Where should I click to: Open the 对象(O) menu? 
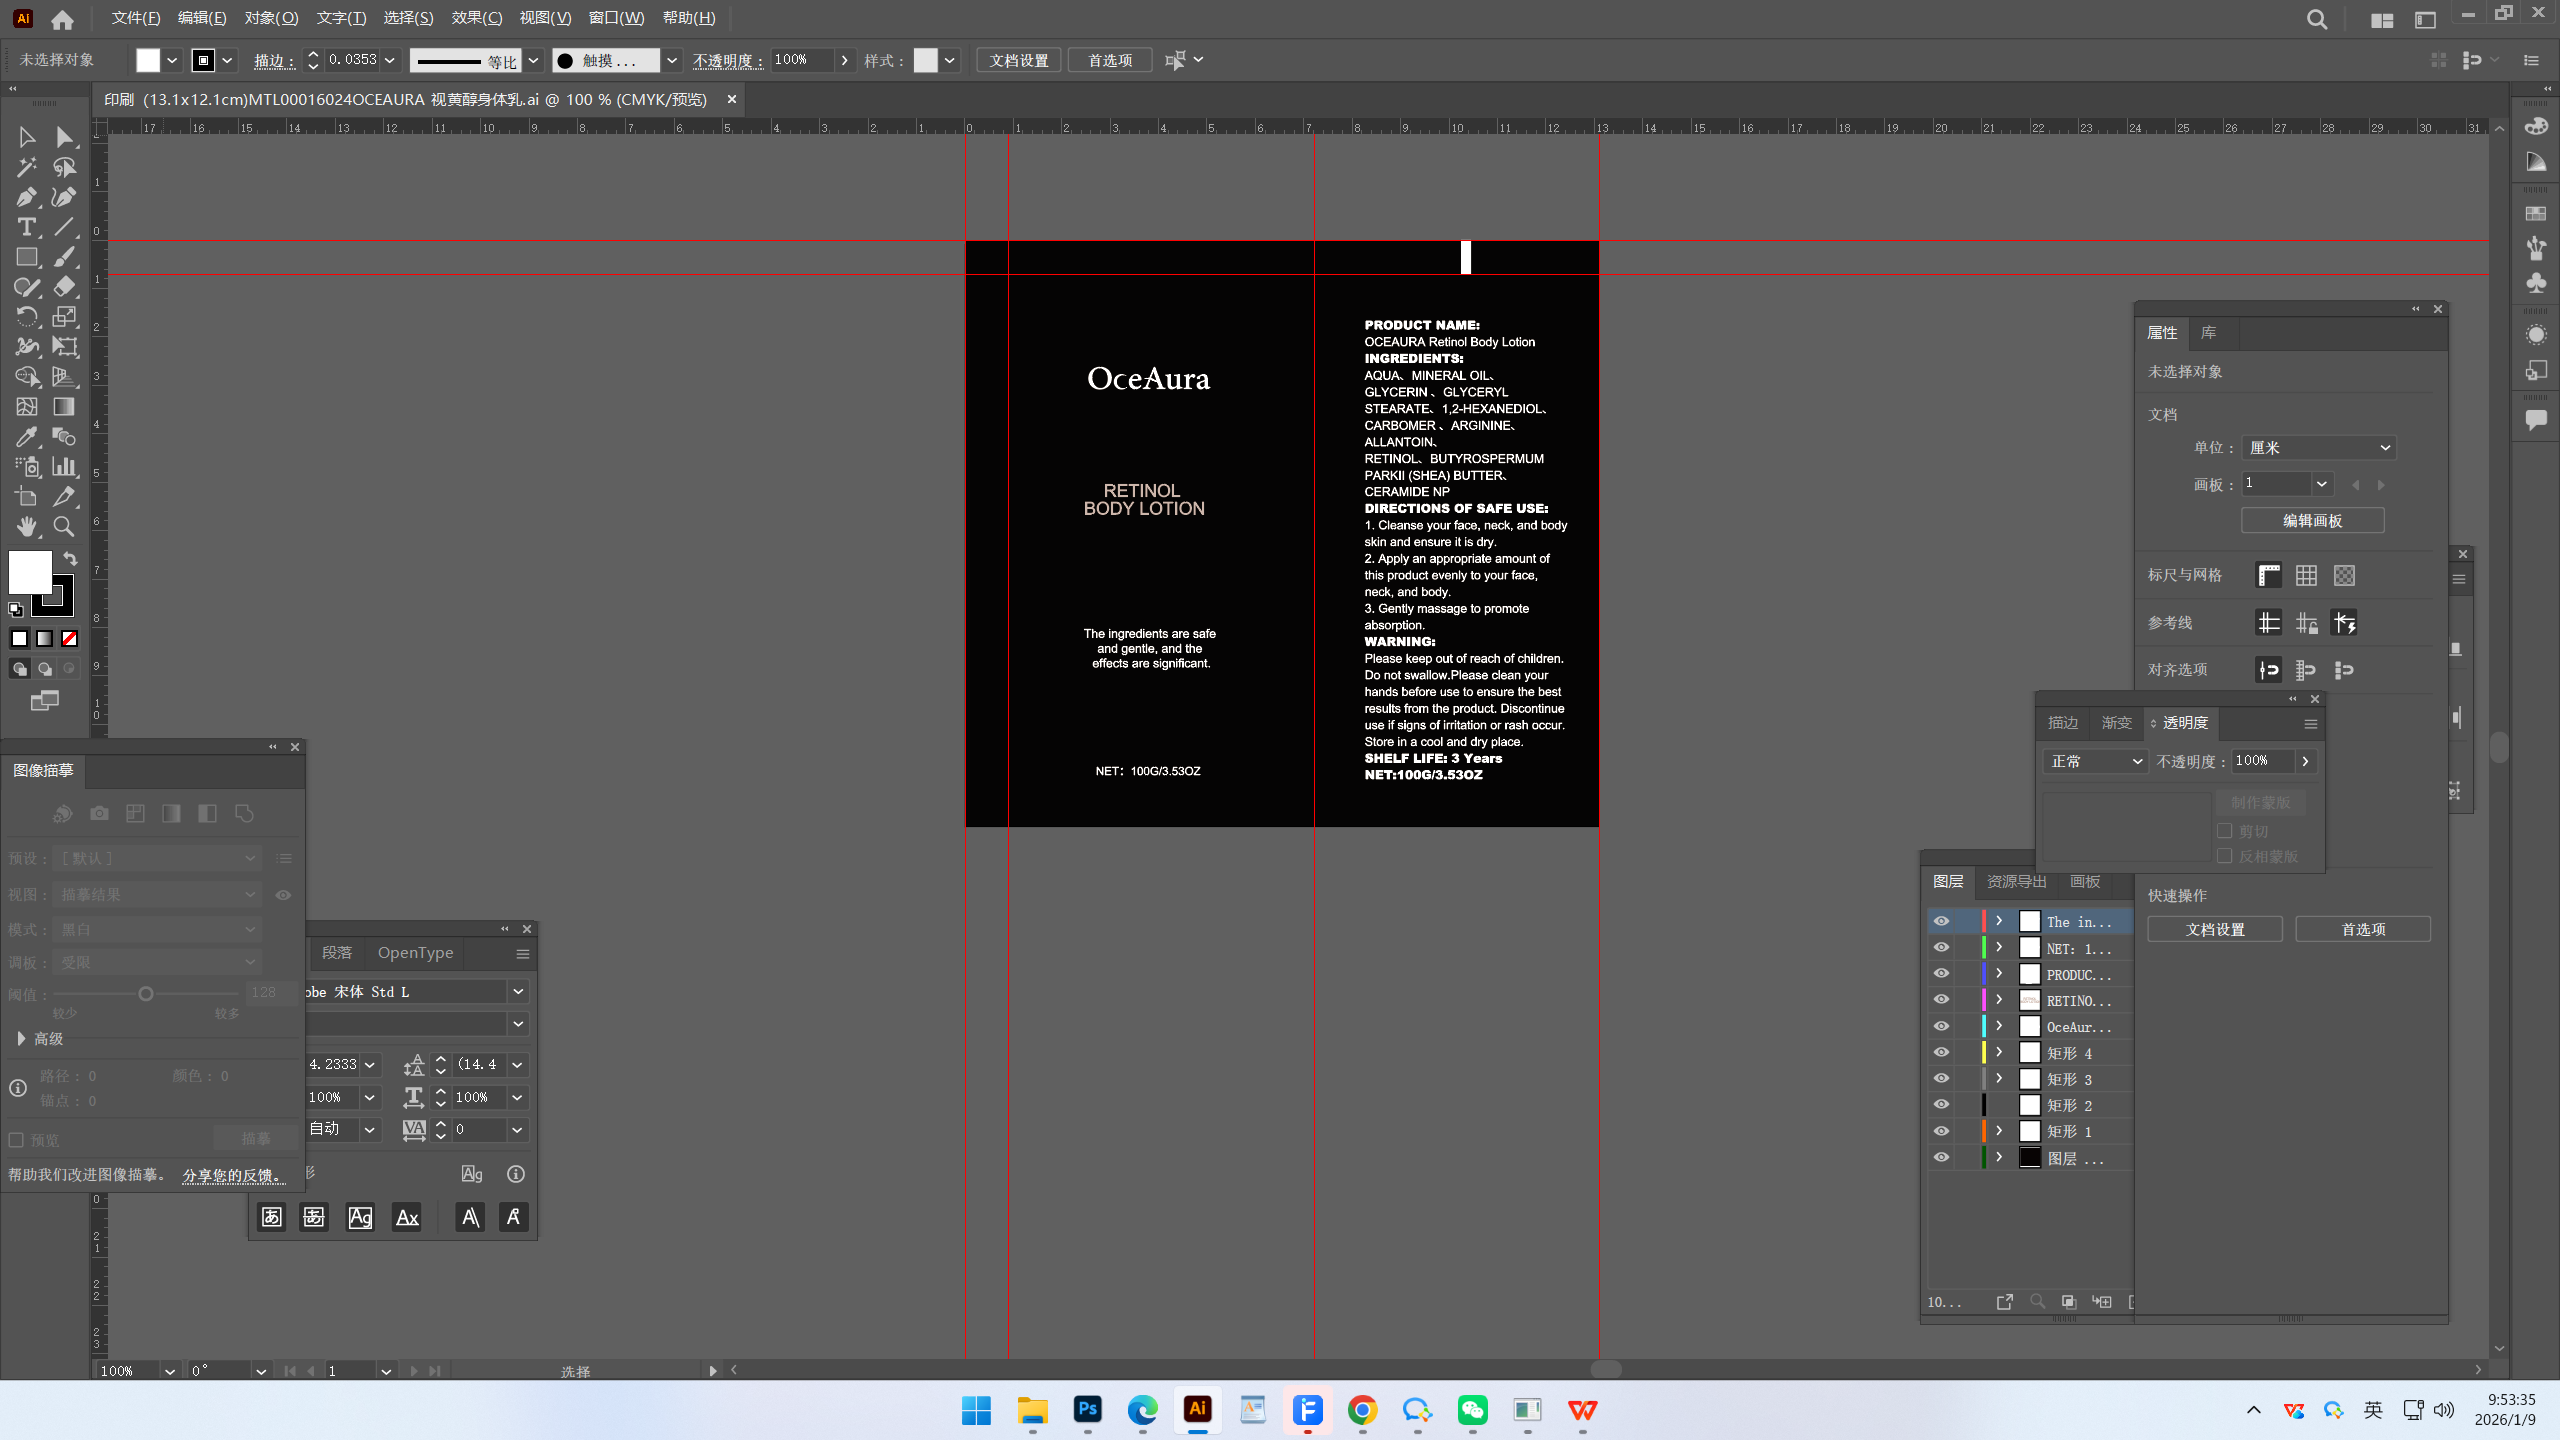[271, 18]
